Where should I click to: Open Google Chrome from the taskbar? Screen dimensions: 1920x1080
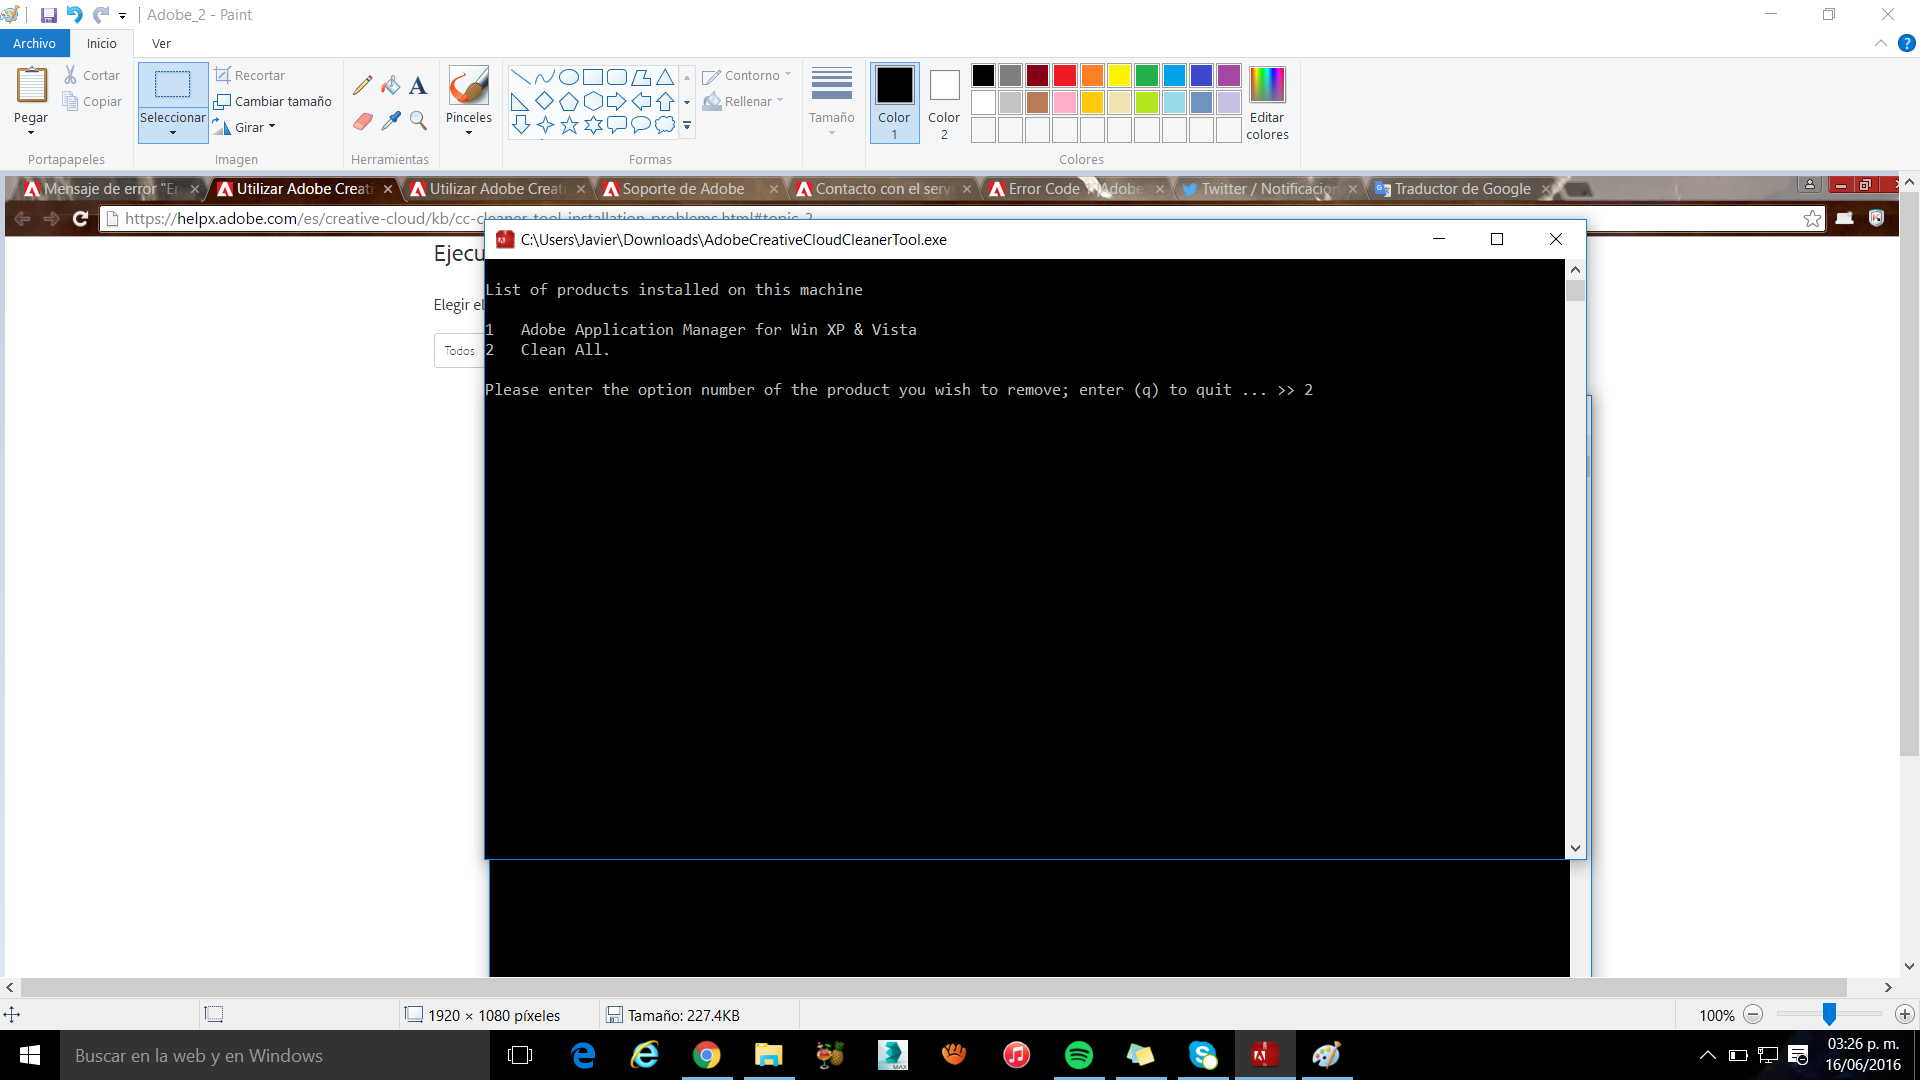tap(707, 1055)
